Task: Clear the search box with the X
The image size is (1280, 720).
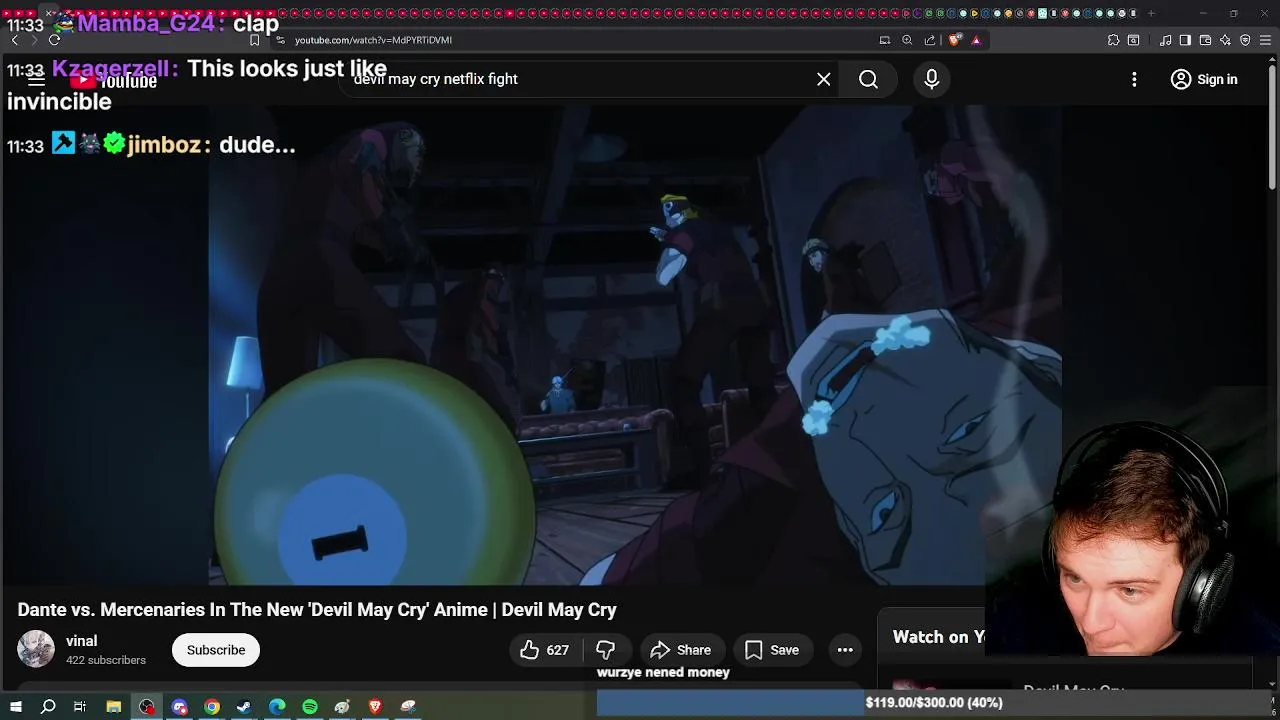Action: click(824, 79)
